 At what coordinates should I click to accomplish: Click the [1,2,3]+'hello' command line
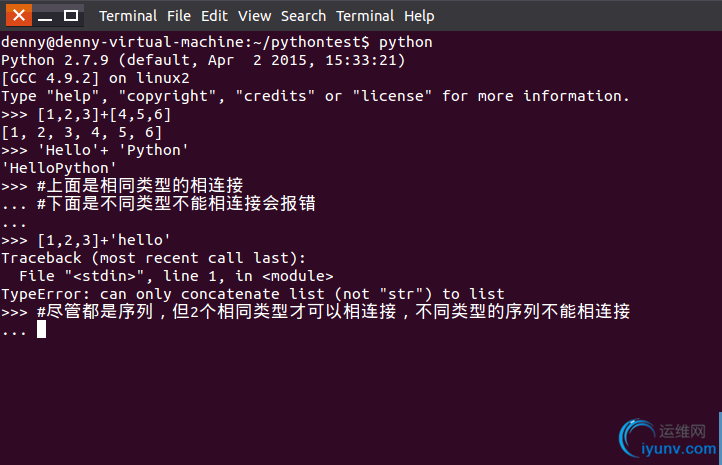tap(86, 240)
